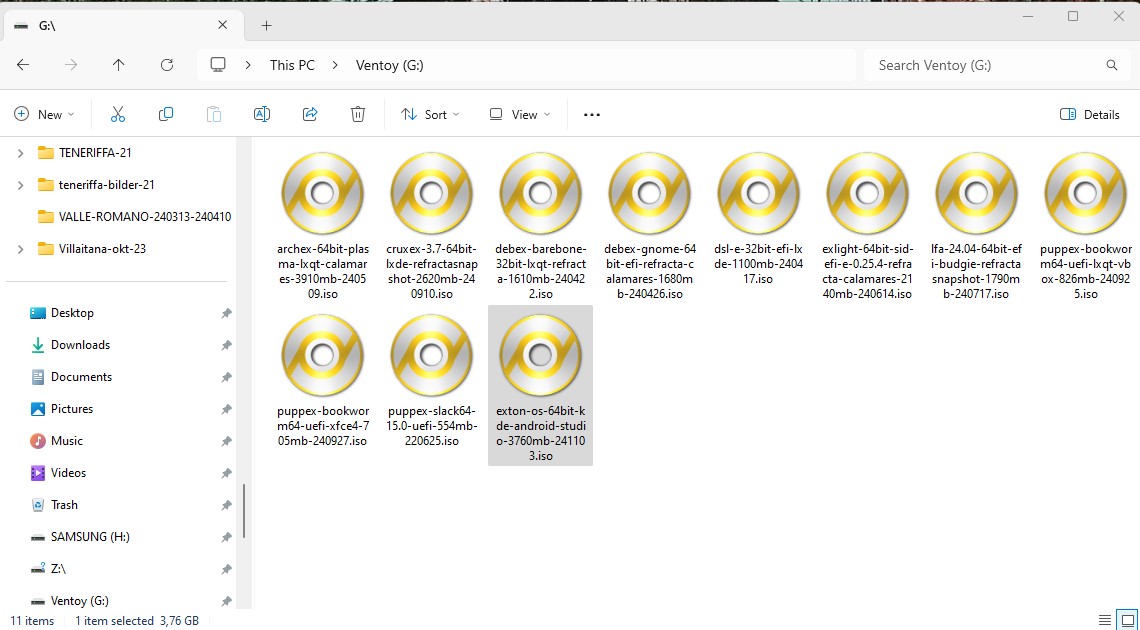
Task: Open the New dropdown menu
Action: (x=44, y=114)
